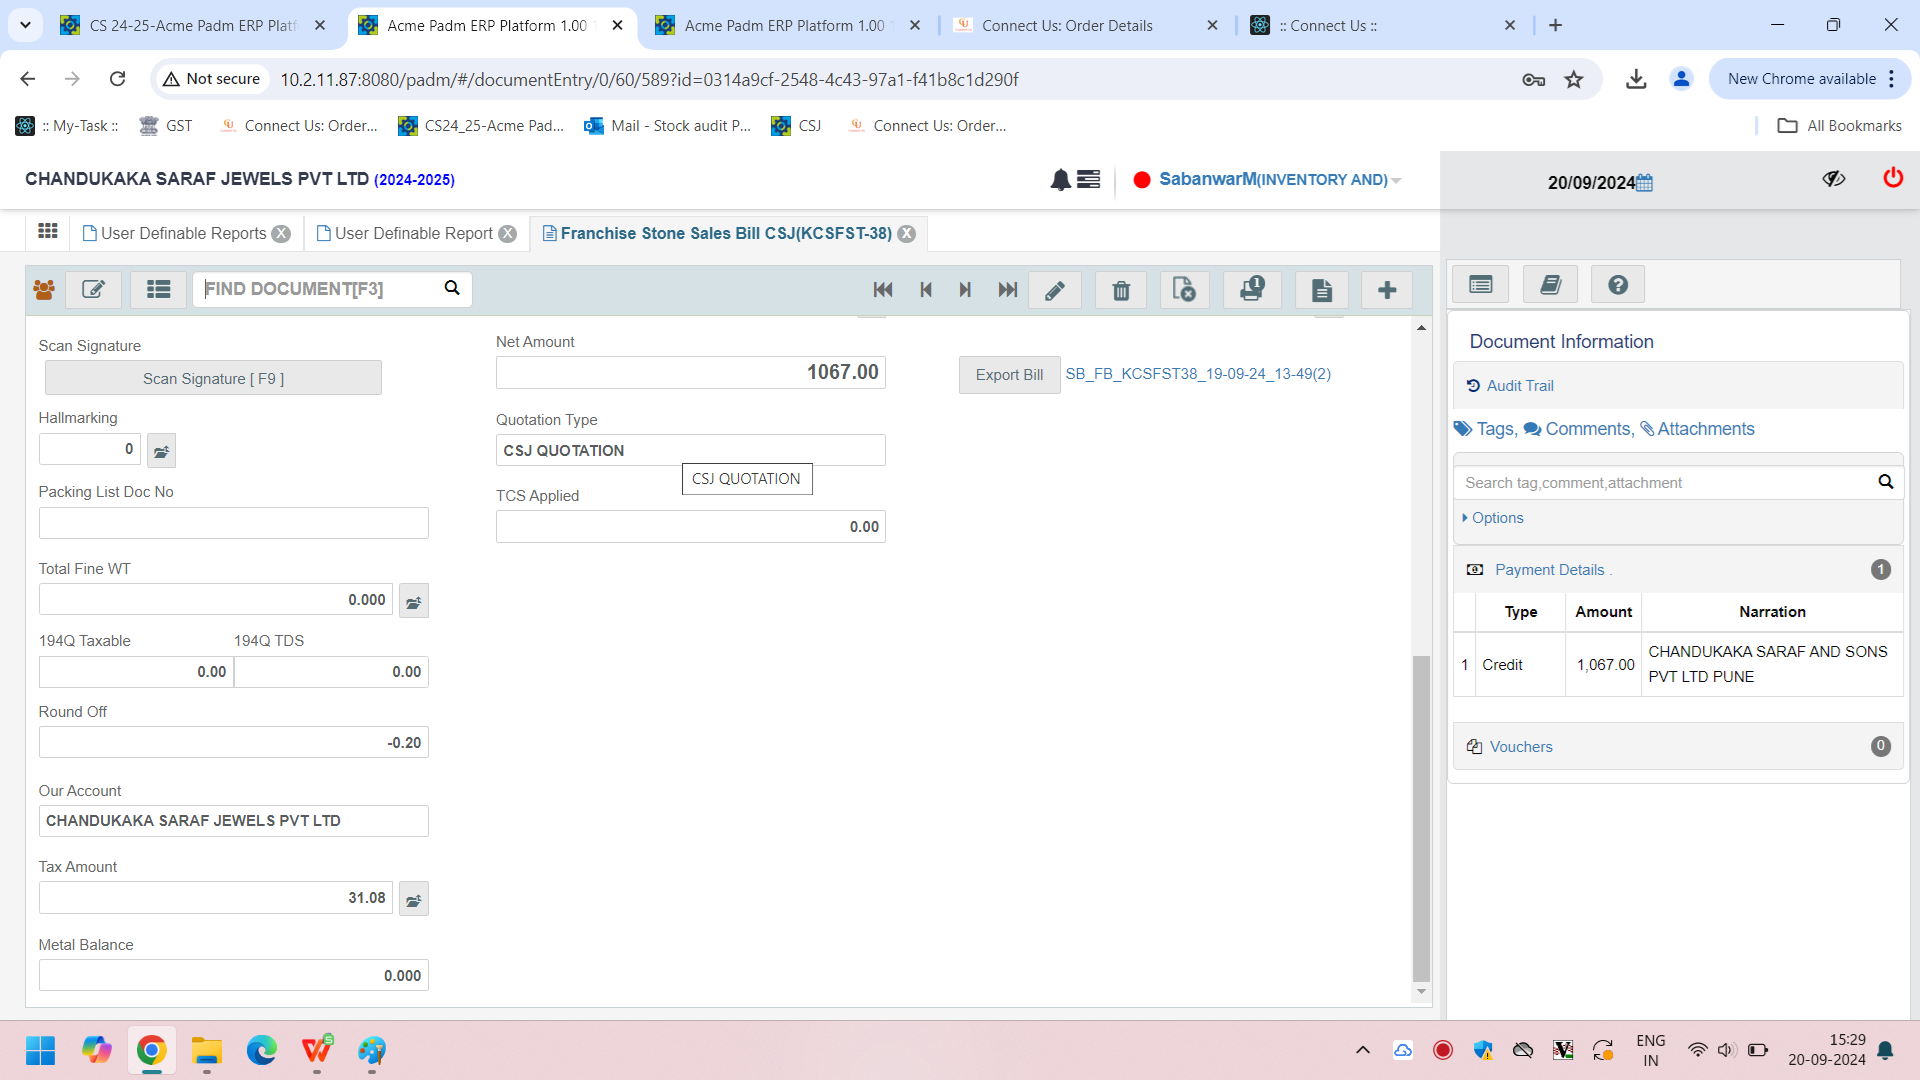This screenshot has width=1920, height=1080.
Task: Click the Tax Amount lookup icon
Action: (414, 899)
